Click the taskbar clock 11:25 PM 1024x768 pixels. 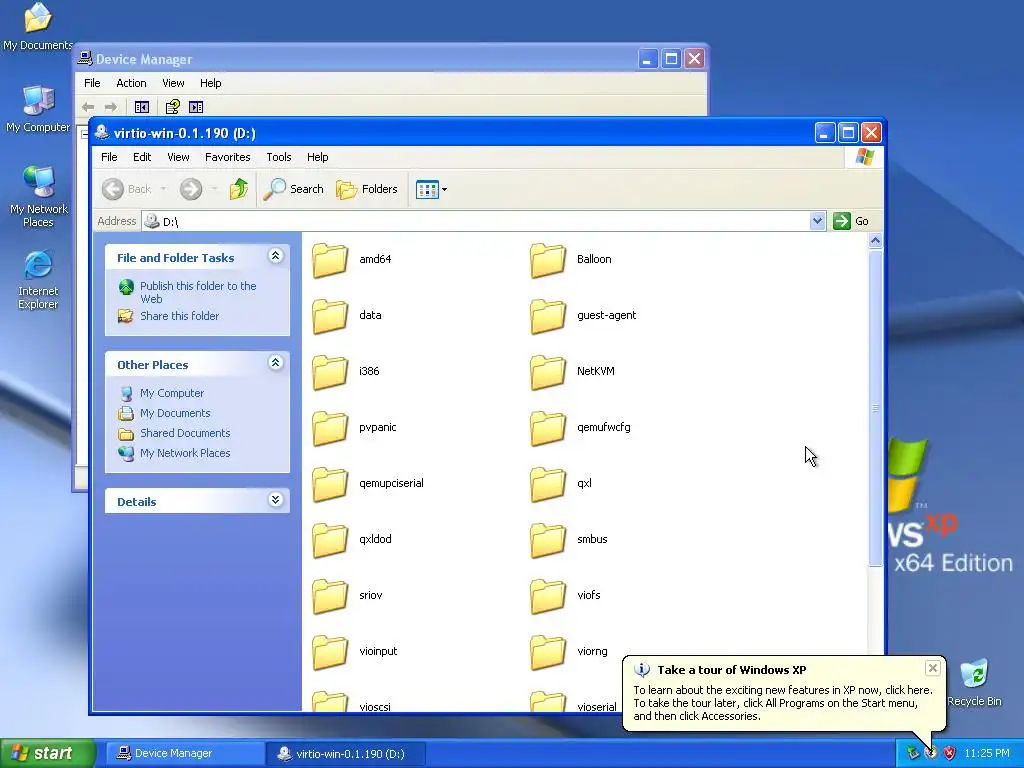pos(987,753)
